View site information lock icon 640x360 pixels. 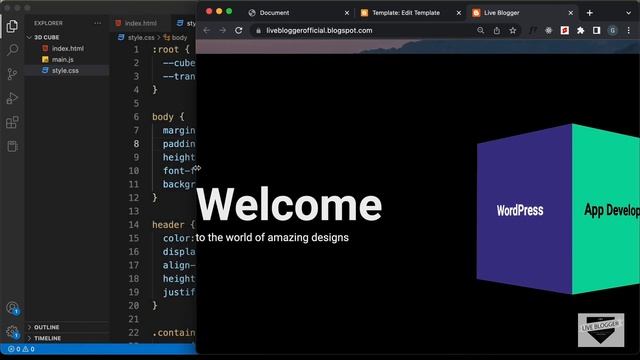[258, 31]
